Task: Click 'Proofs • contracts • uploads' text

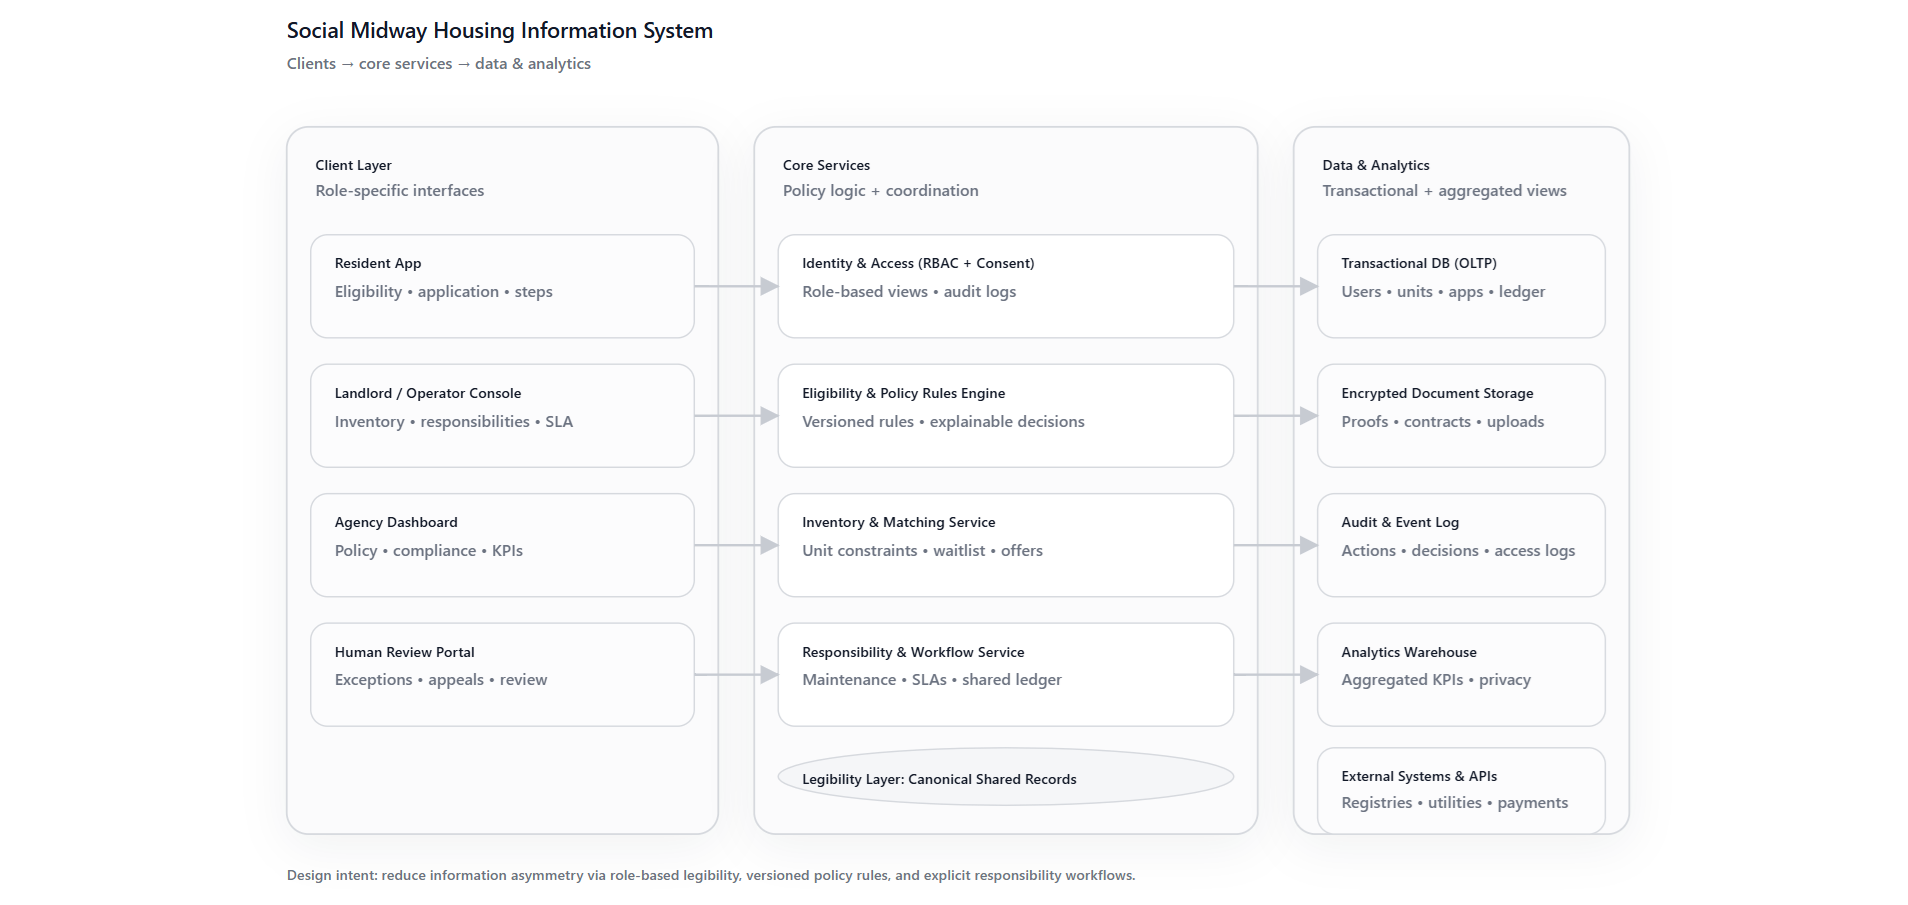Action: pyautogui.click(x=1442, y=422)
